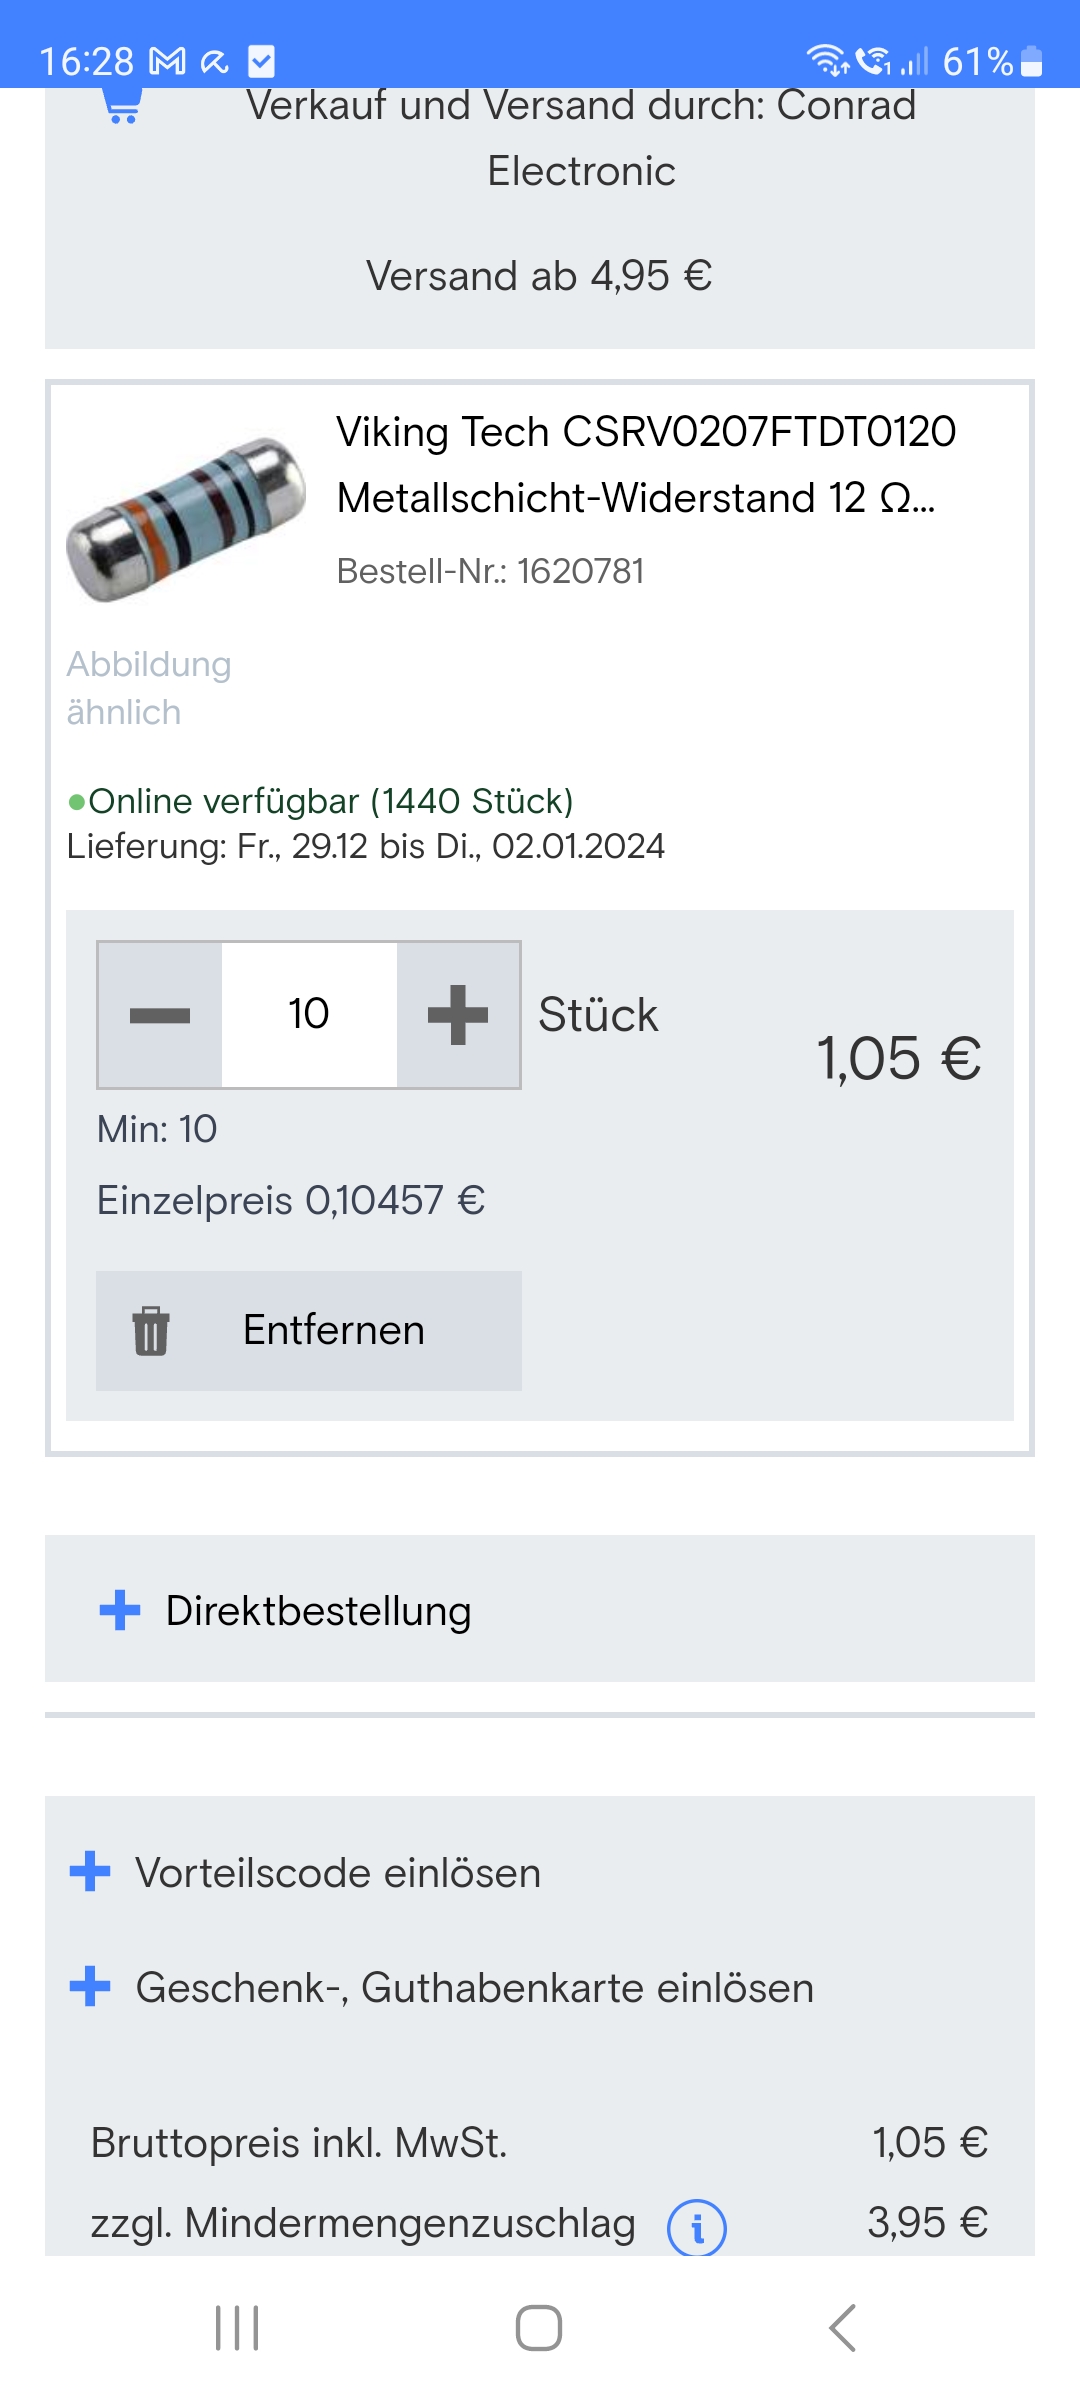Viewport: 1080px width, 2400px height.
Task: Tap the Android home button
Action: tap(539, 2328)
